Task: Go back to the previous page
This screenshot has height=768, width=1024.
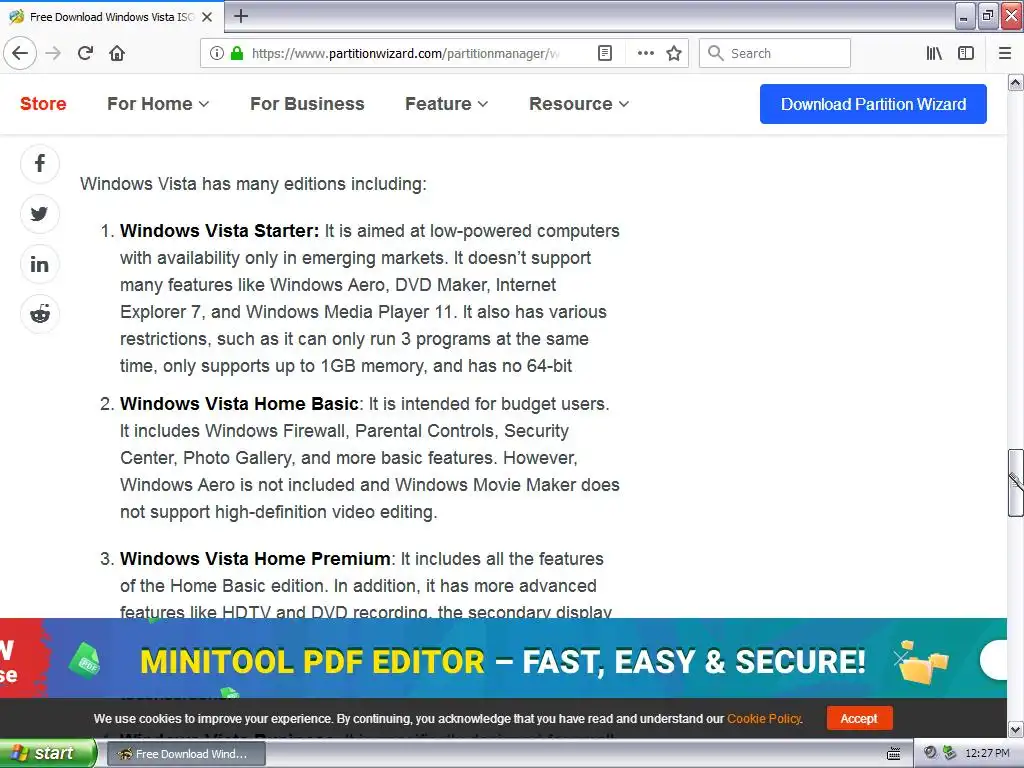Action: (20, 53)
